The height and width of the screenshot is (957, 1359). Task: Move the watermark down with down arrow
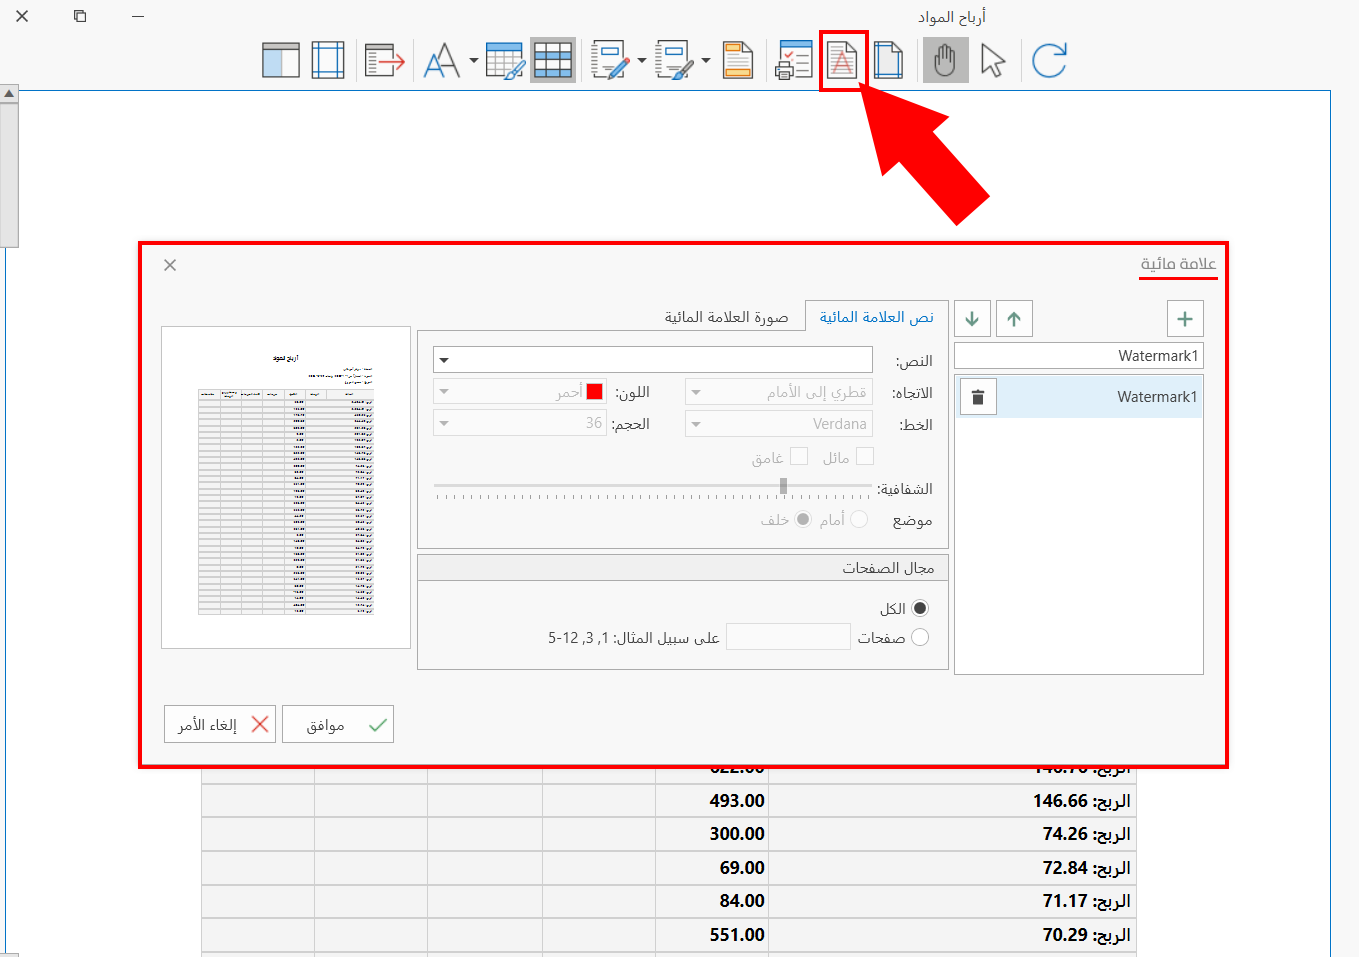[x=972, y=319]
